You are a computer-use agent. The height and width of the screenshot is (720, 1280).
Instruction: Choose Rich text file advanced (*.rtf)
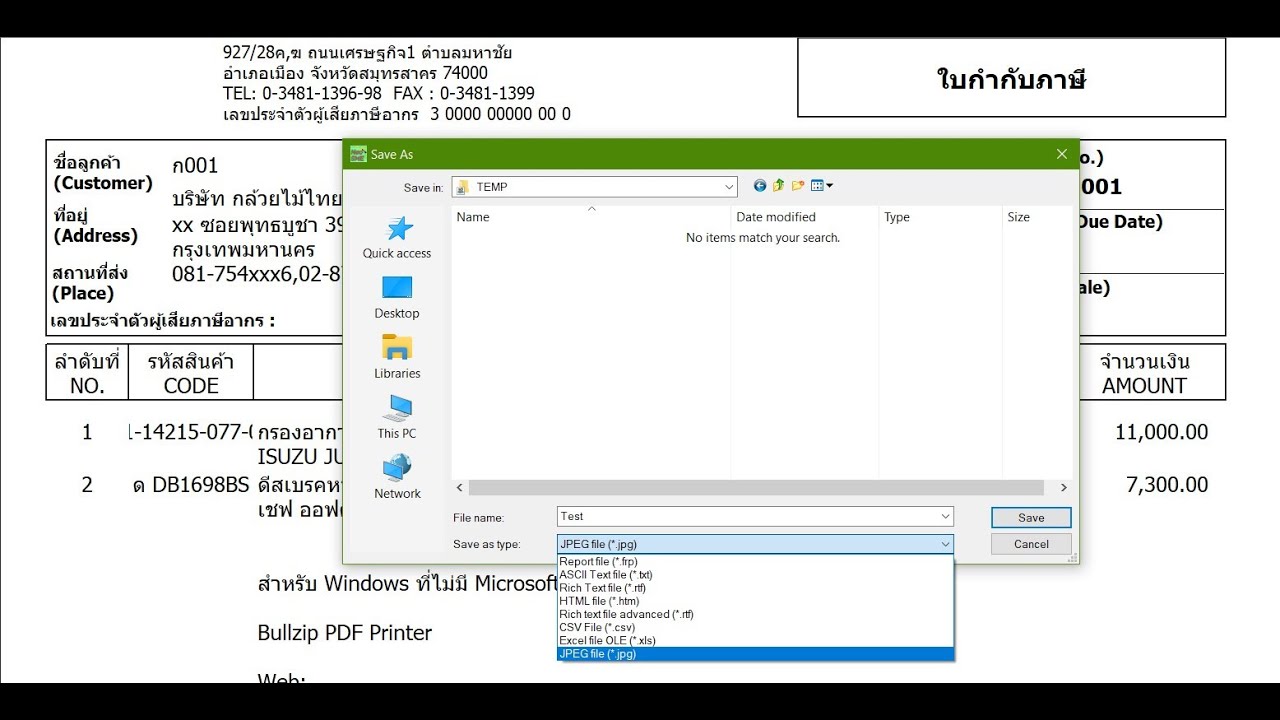click(755, 614)
